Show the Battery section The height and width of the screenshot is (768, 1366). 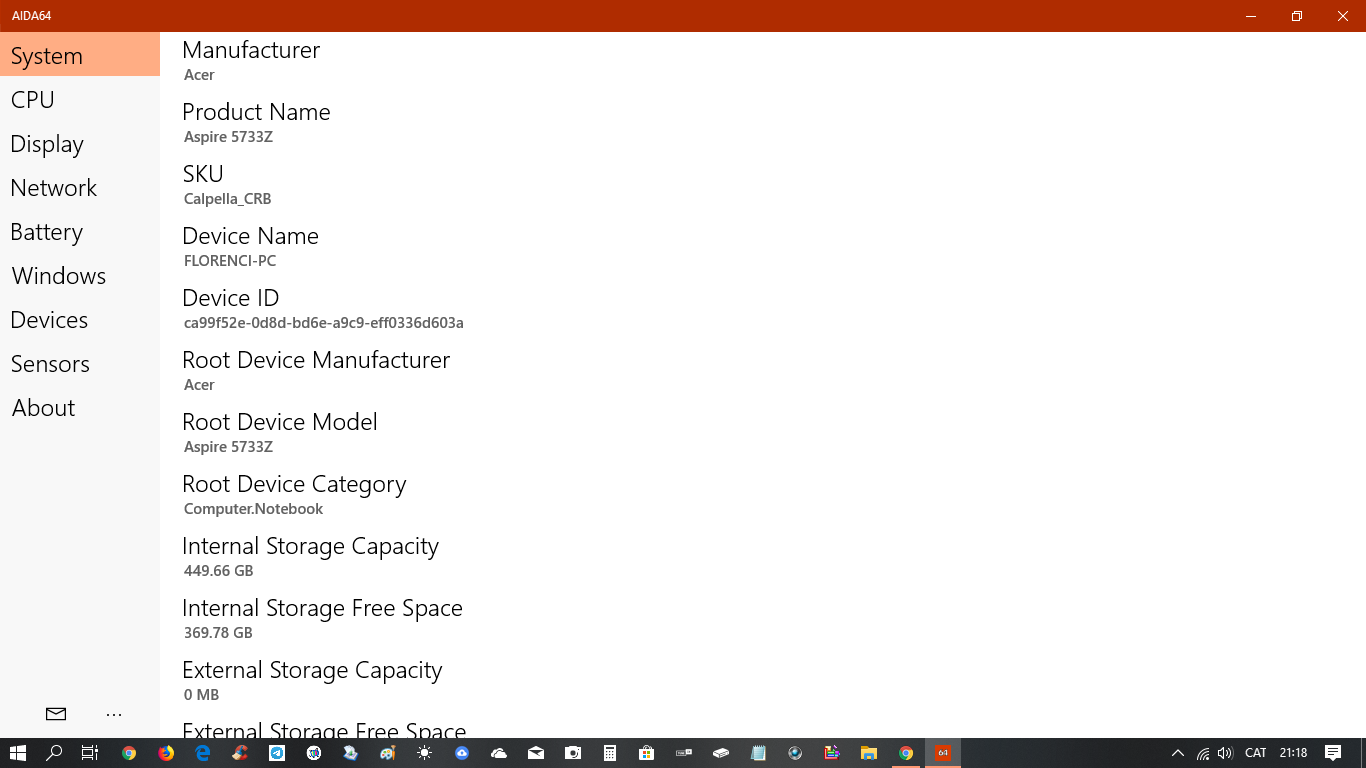click(80, 232)
